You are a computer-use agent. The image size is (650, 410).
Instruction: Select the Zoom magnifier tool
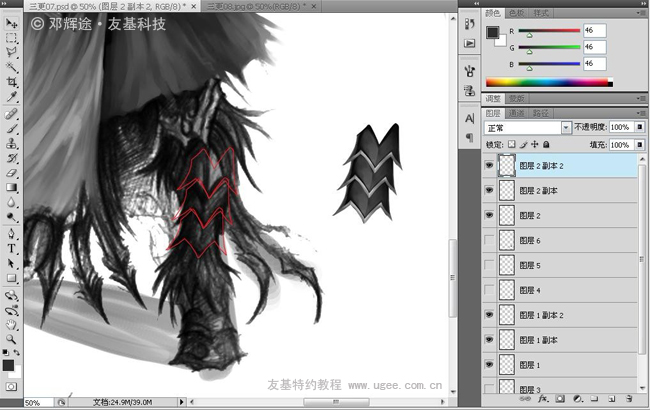(x=12, y=338)
